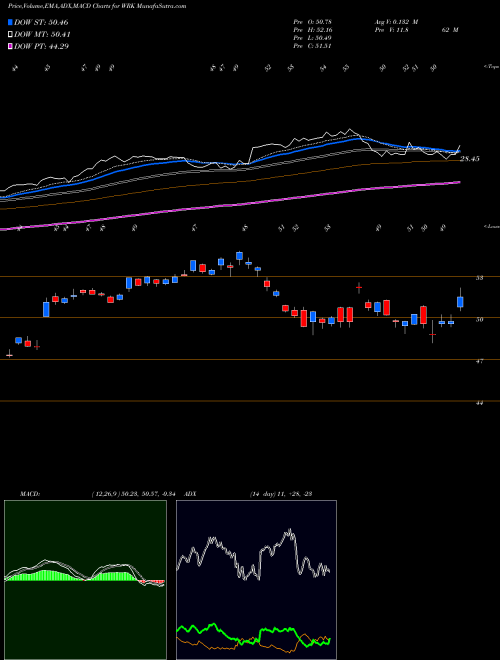
Task: Click the 44 price axis label
Action: (480, 403)
